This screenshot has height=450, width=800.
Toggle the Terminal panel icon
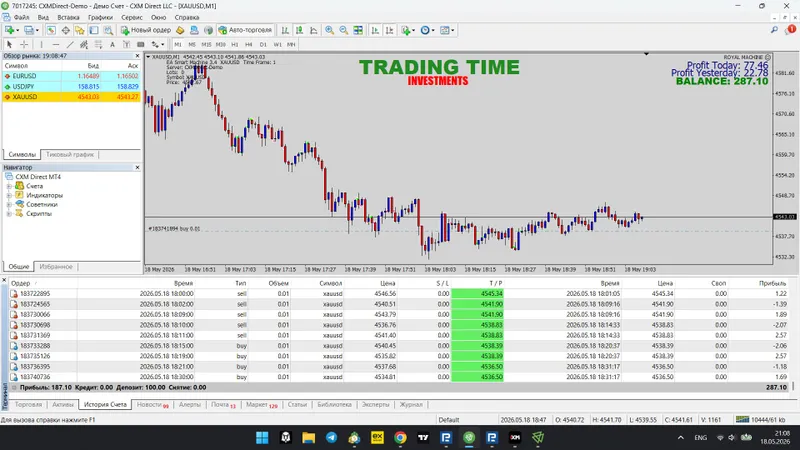click(x=94, y=31)
